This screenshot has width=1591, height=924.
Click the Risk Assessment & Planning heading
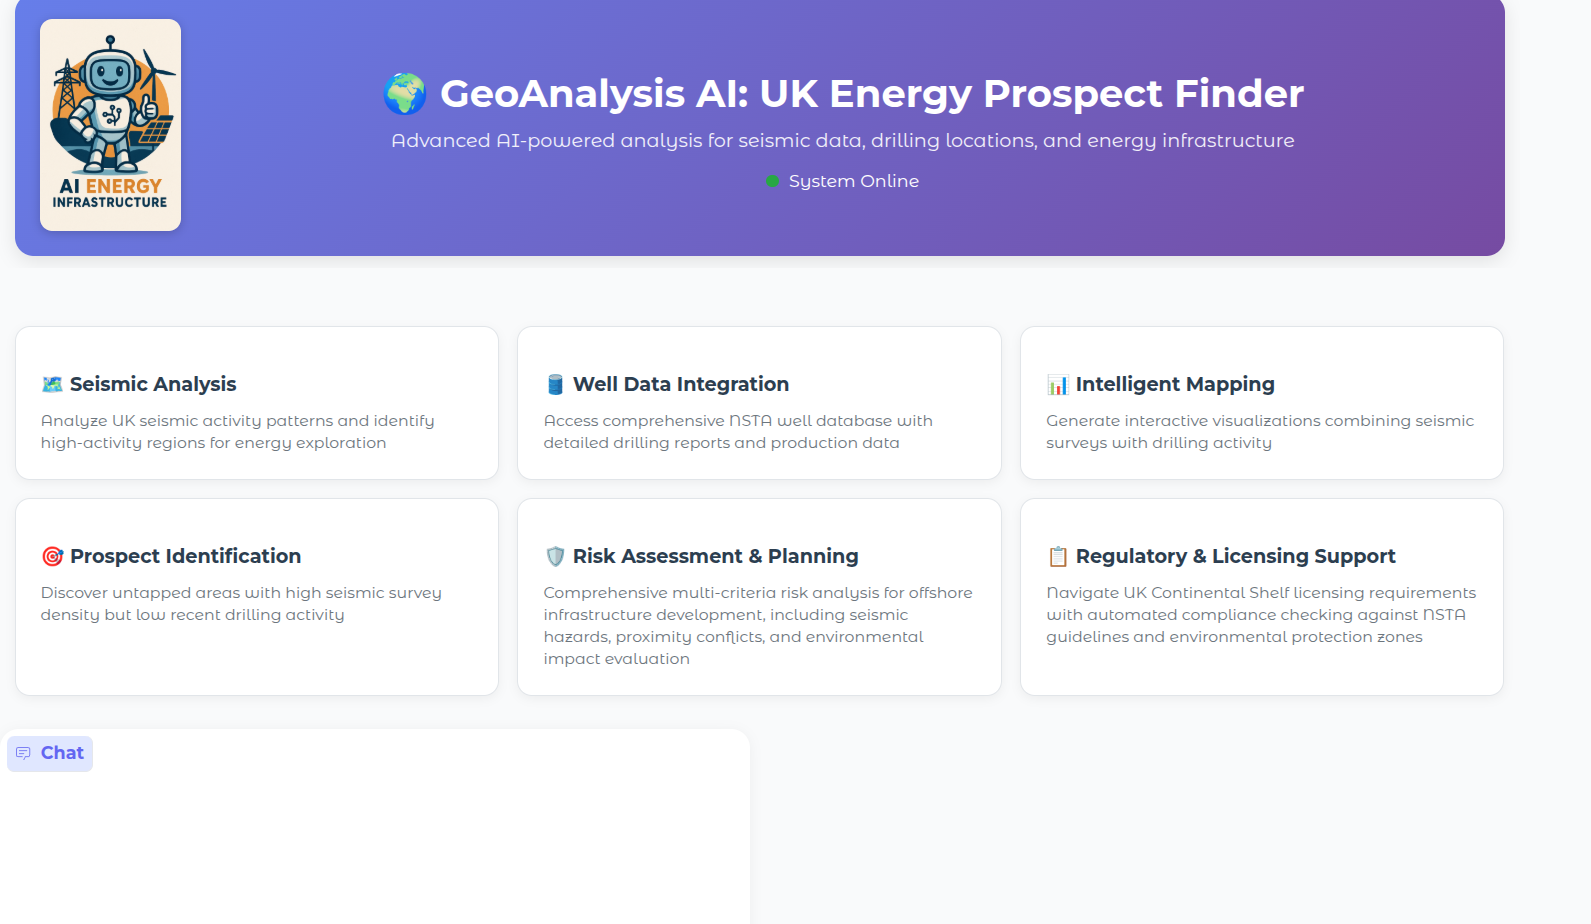(715, 556)
